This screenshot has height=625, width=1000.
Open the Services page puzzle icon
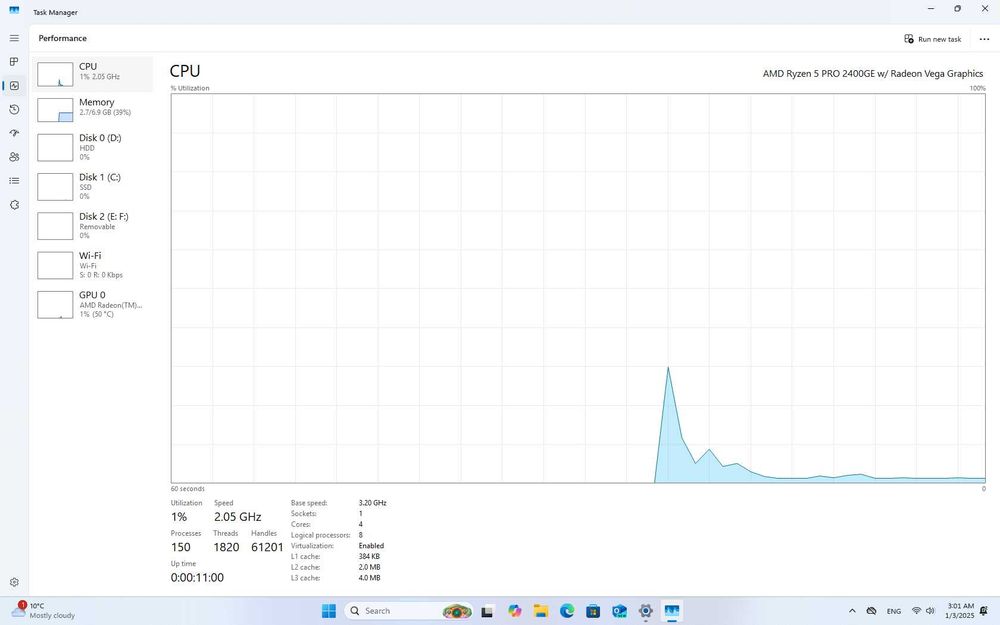pyautogui.click(x=14, y=205)
